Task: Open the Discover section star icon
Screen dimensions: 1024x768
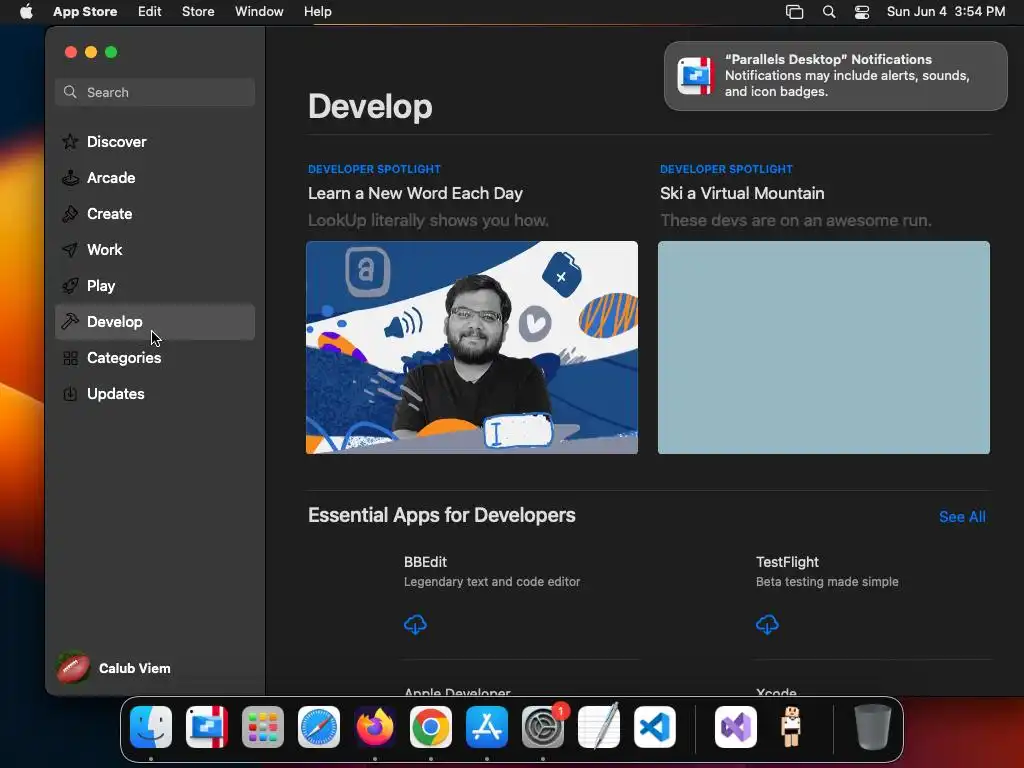Action: click(70, 142)
